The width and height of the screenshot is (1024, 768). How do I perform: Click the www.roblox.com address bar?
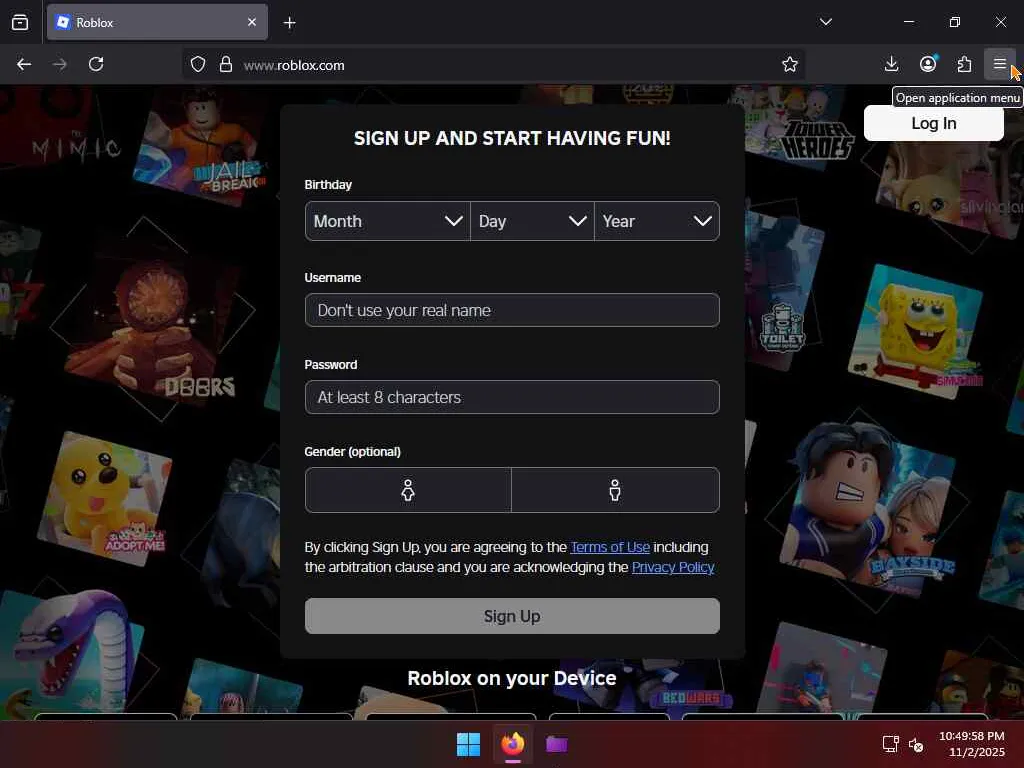496,65
